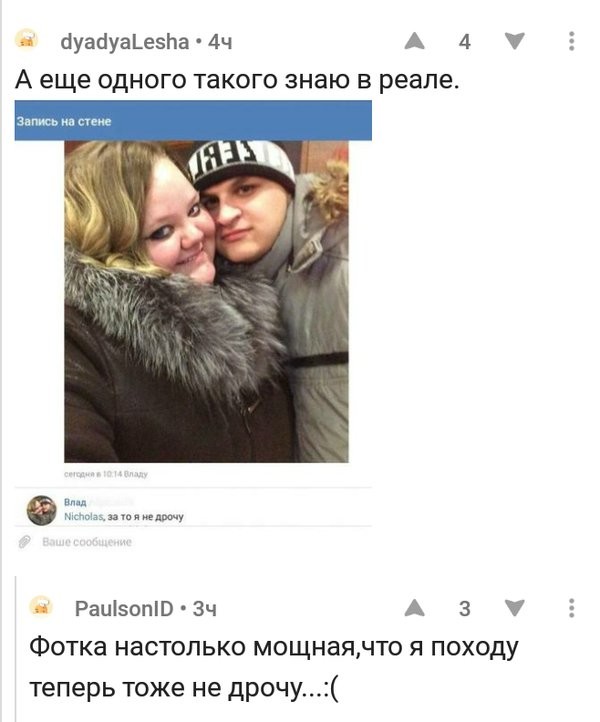This screenshot has width=600, height=722.
Task: Downvote dyadyaLesha's comment
Action: pos(514,41)
